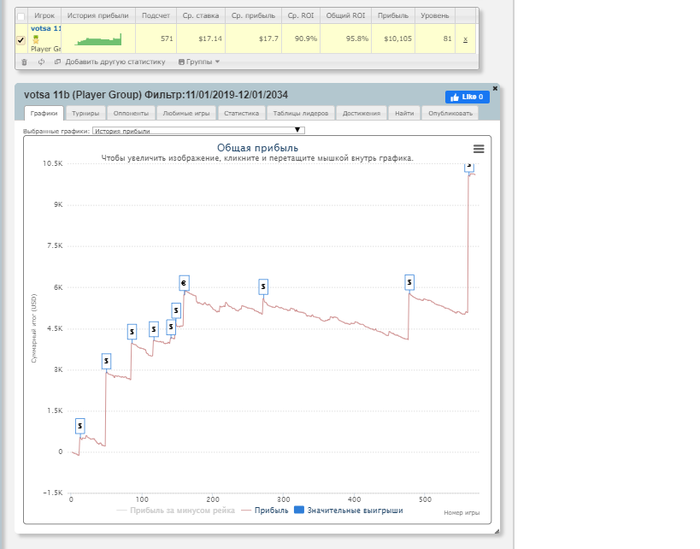The width and height of the screenshot is (700, 549).
Task: Click the votsa 11 player link
Action: click(x=46, y=29)
